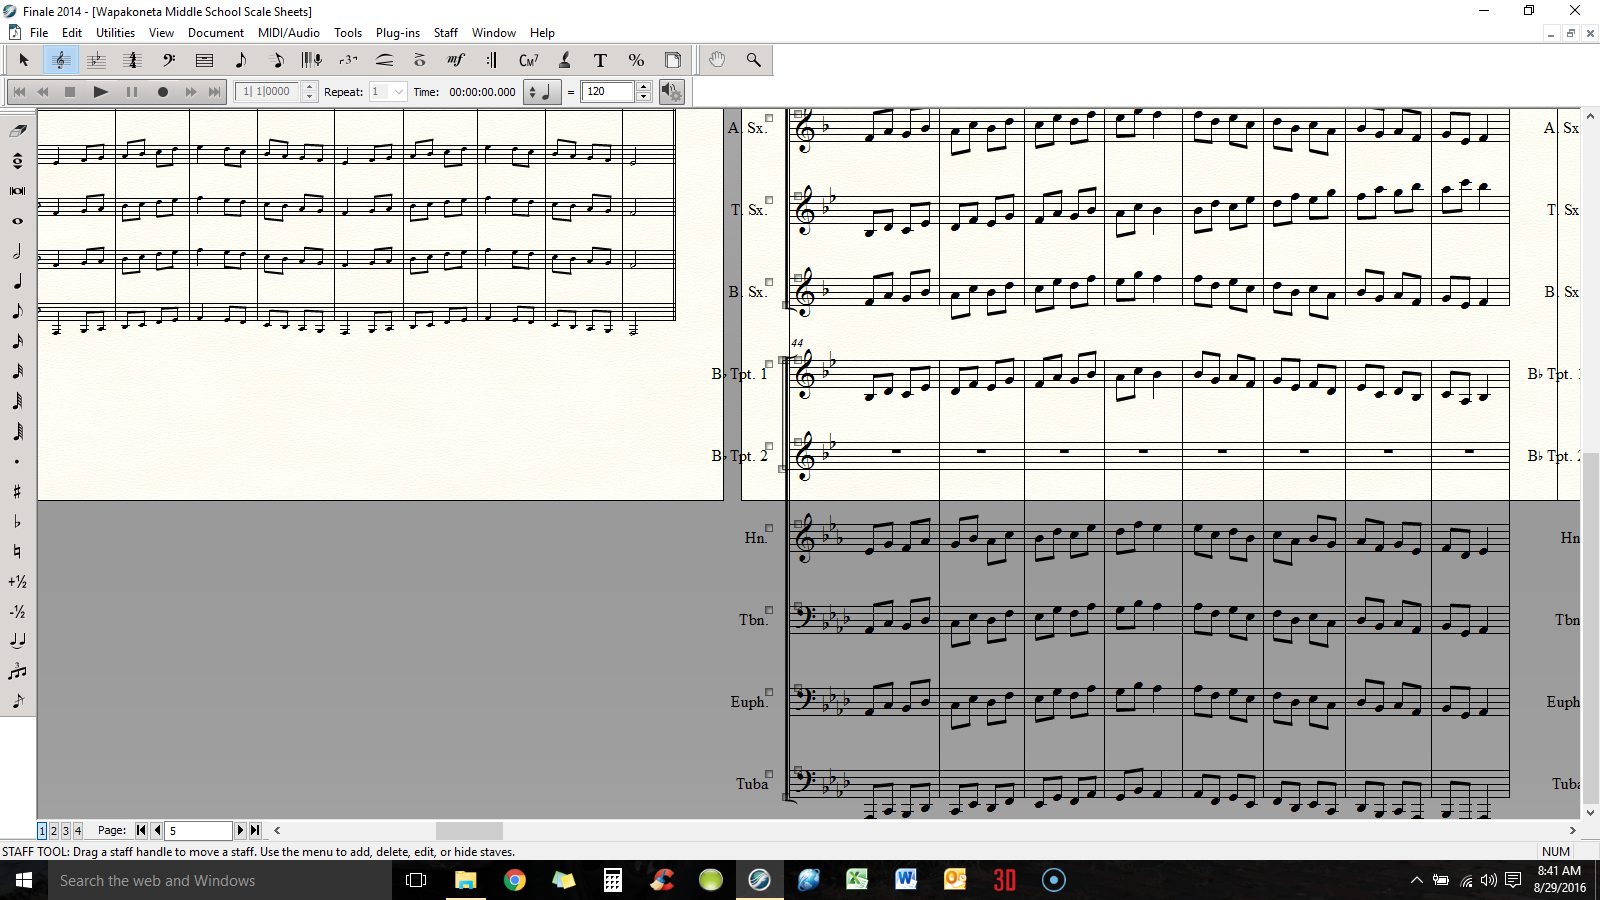Select the Hand Grabber tool
Viewport: 1600px width, 900px height.
tap(717, 60)
